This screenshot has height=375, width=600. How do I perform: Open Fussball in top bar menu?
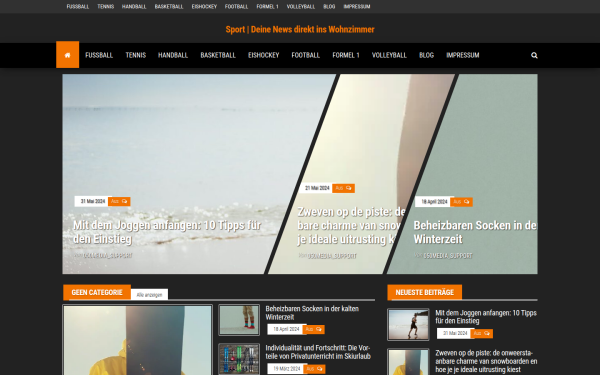(x=78, y=7)
